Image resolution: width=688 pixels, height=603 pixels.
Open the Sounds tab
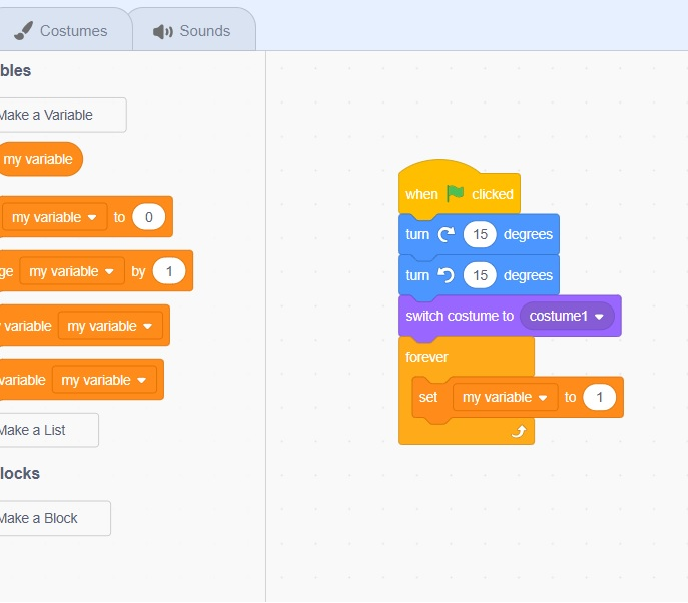pyautogui.click(x=192, y=31)
